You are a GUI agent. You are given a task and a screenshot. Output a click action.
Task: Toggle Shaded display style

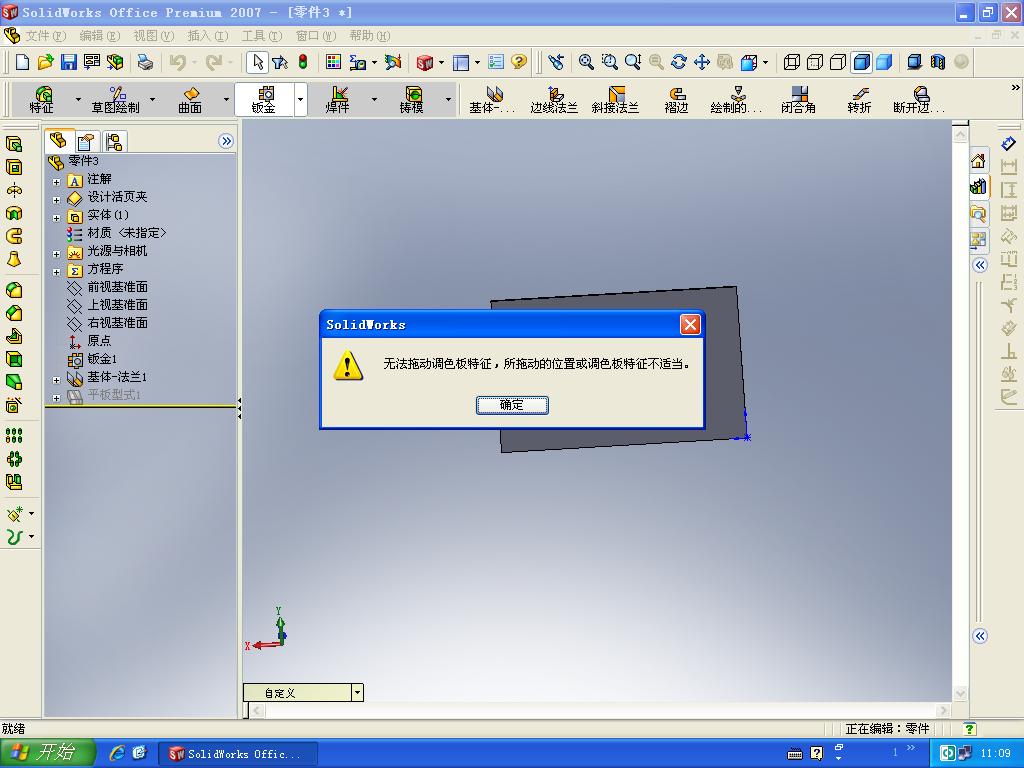pyautogui.click(x=884, y=62)
